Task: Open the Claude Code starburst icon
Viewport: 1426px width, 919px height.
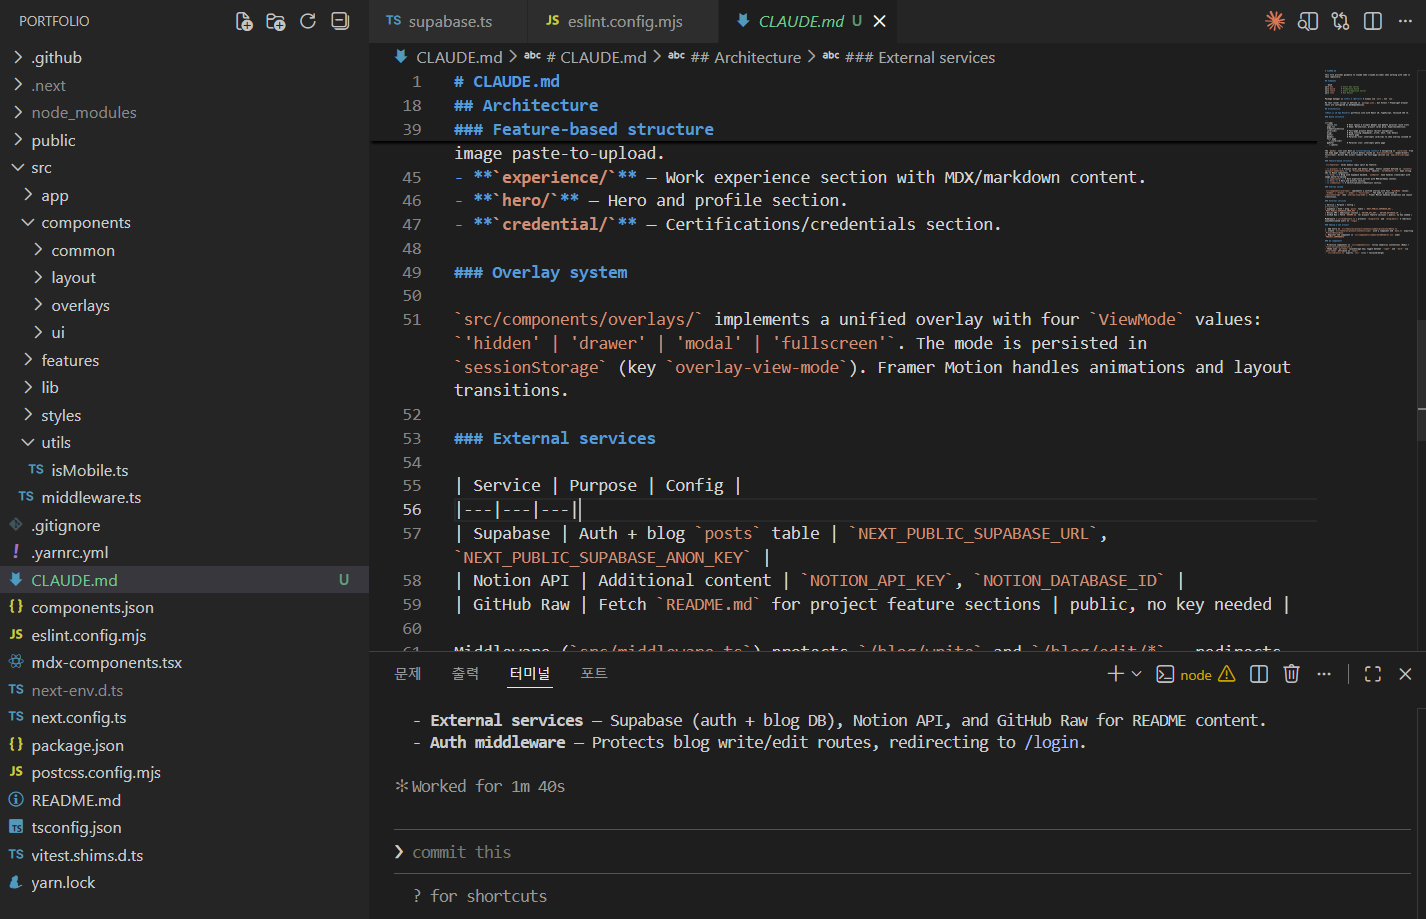Action: pyautogui.click(x=1275, y=21)
